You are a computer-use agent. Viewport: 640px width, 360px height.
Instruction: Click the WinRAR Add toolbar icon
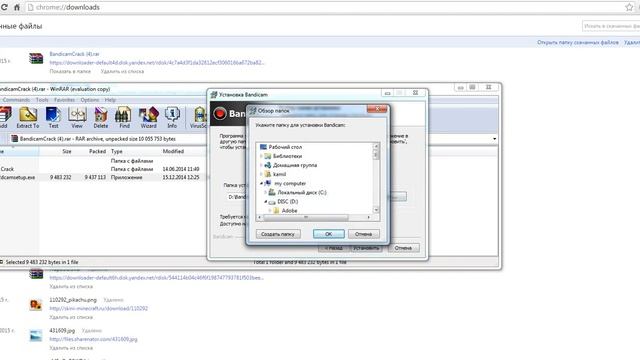(x=4, y=118)
